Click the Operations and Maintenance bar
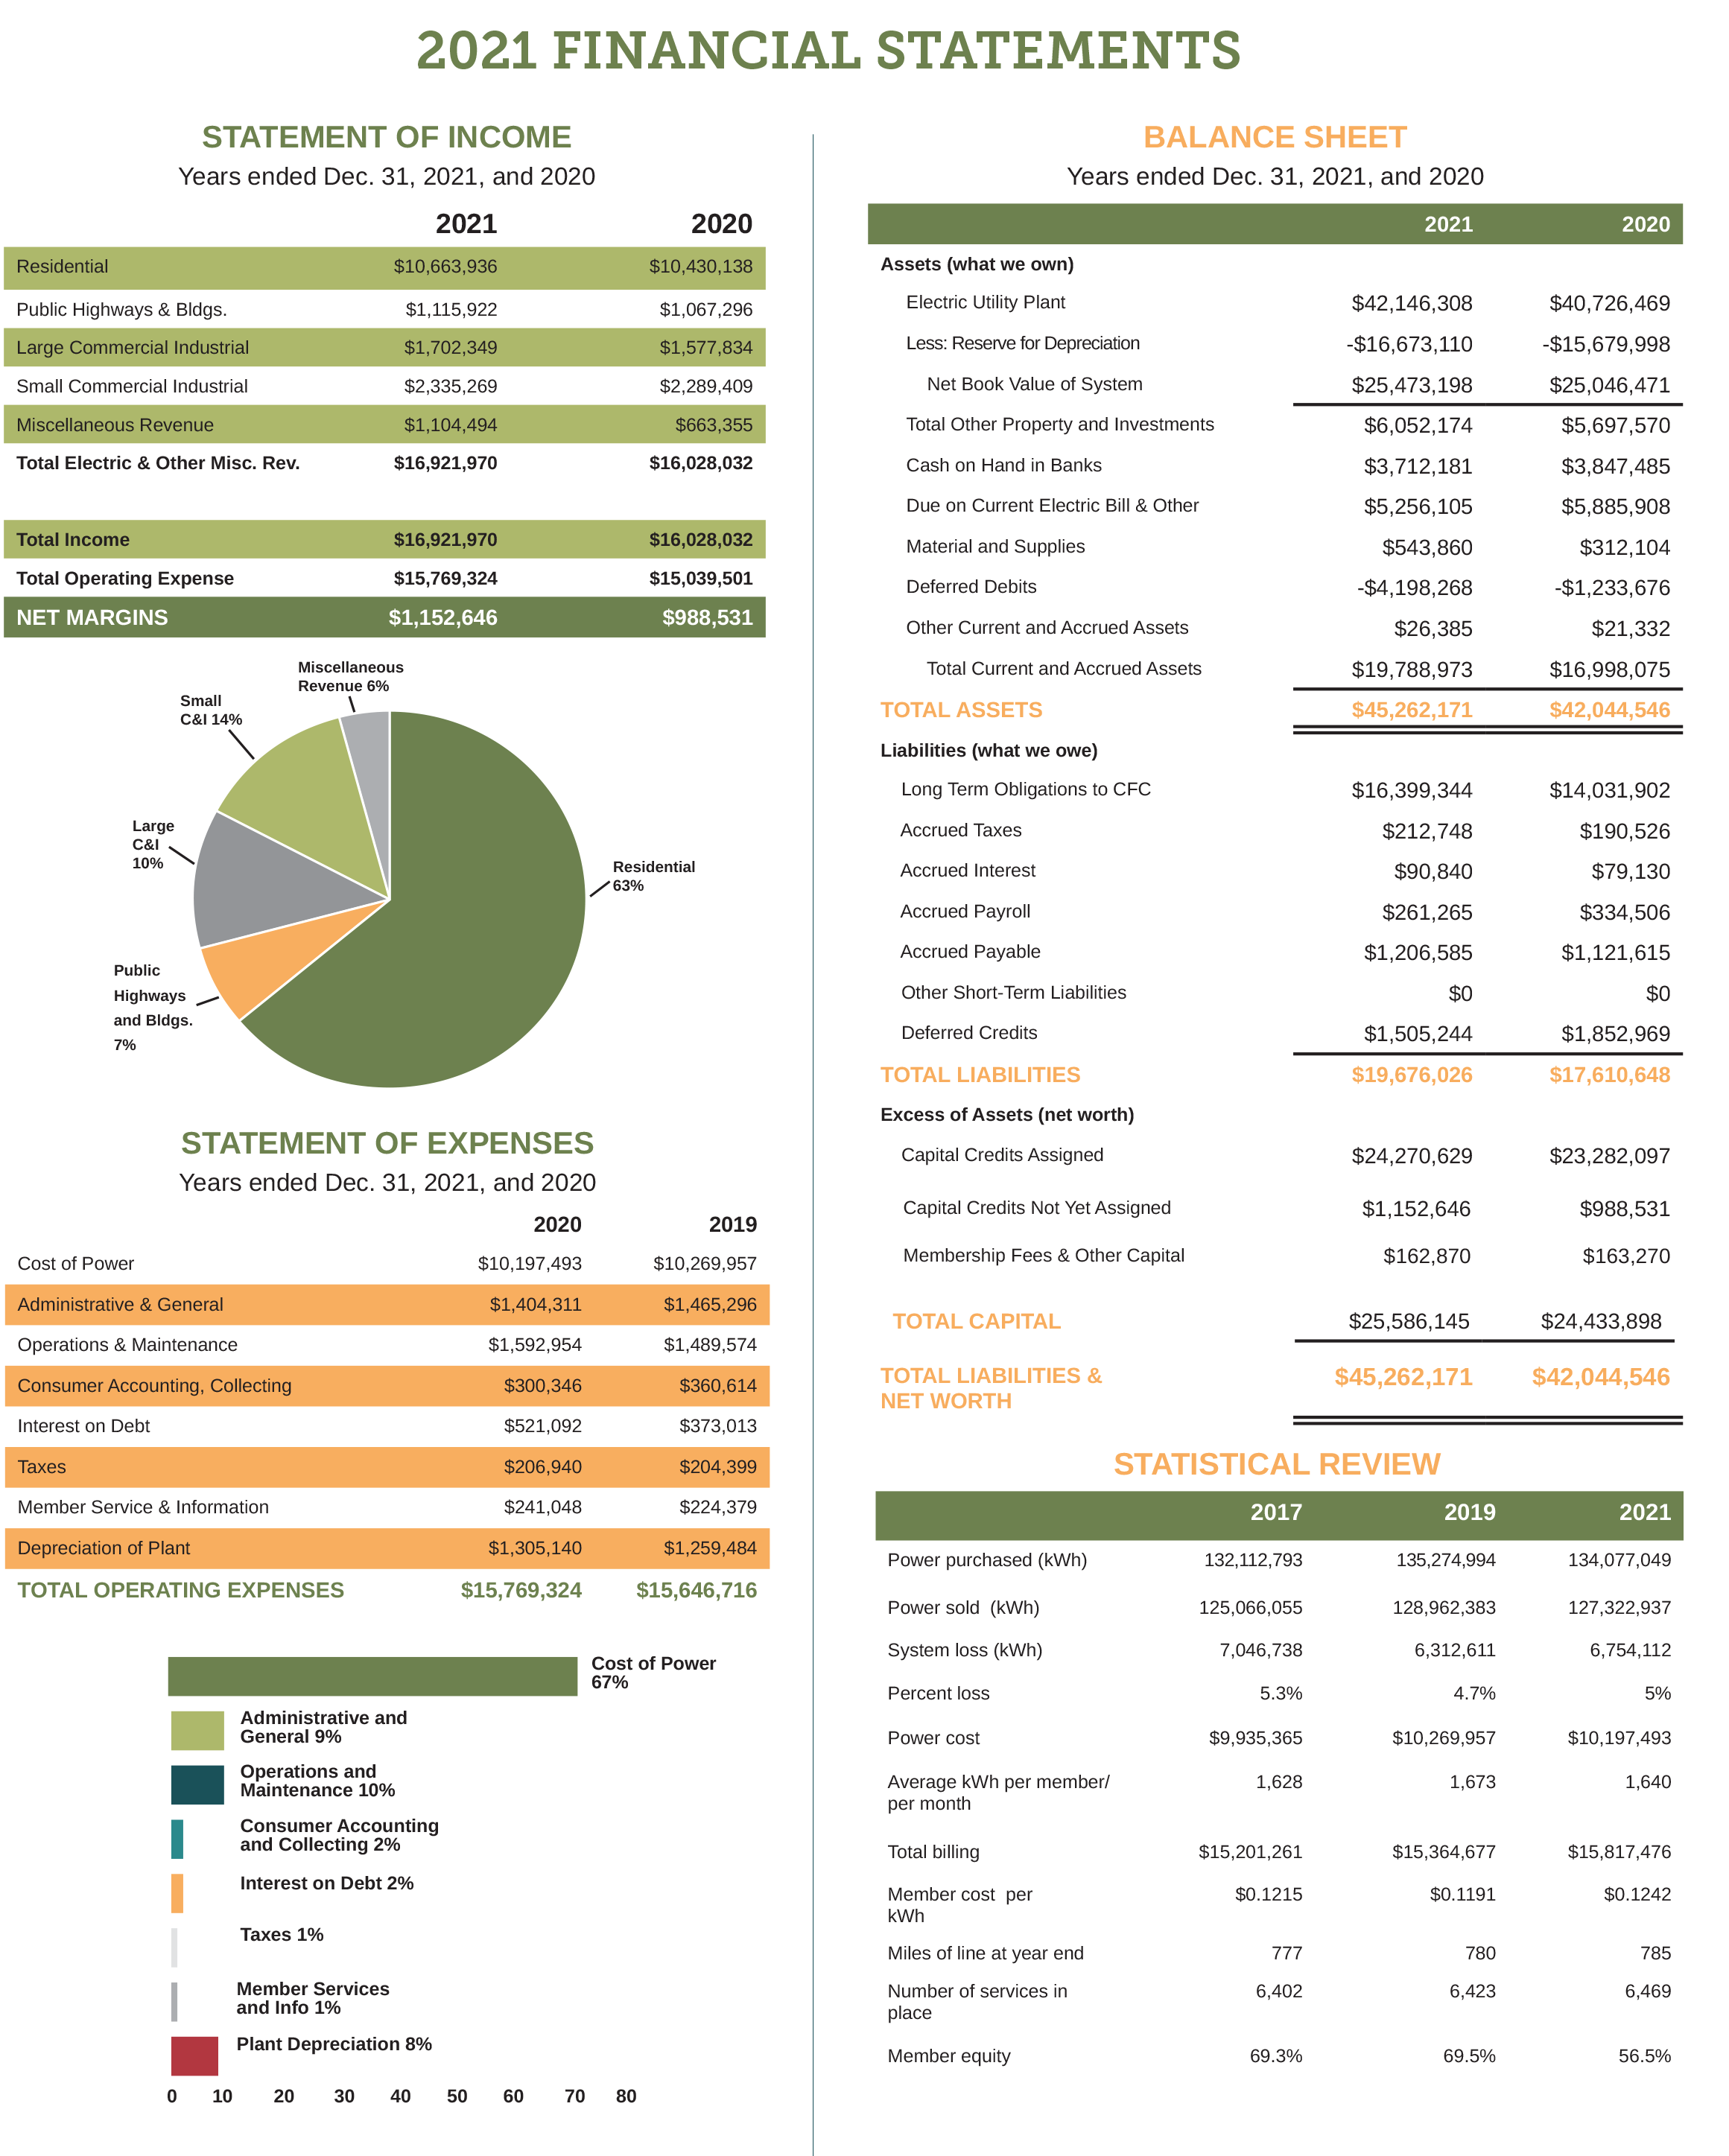 coord(197,1785)
